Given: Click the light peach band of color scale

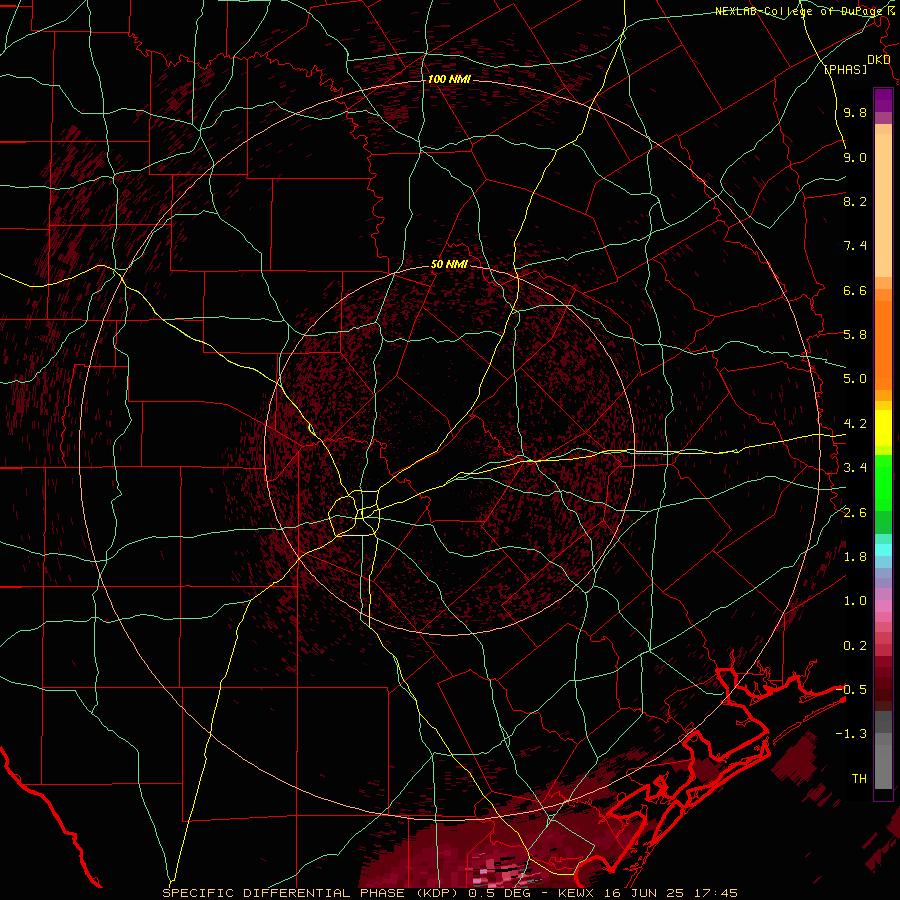Looking at the screenshot, I should pyautogui.click(x=883, y=205).
